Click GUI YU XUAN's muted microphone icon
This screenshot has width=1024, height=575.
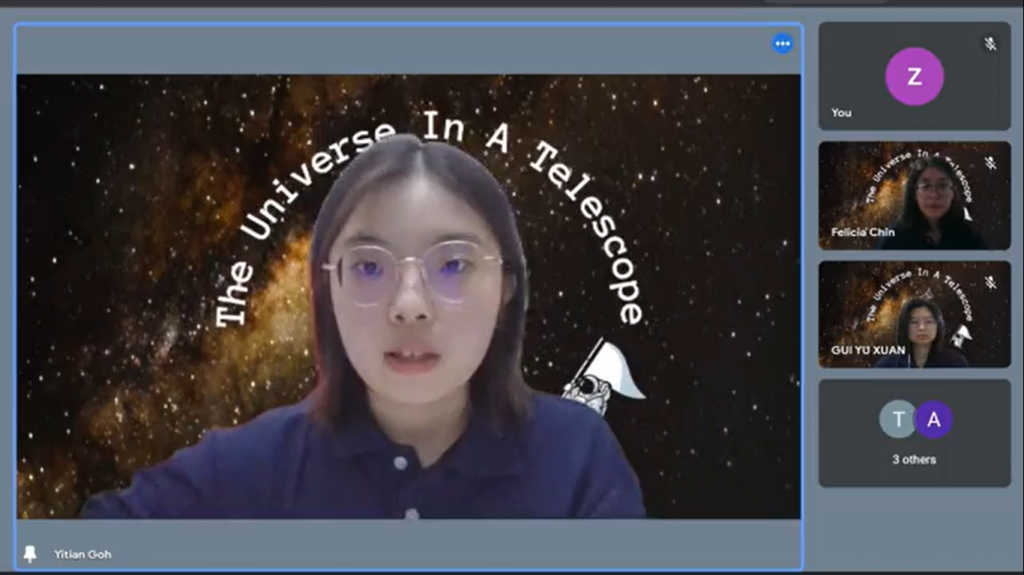coord(990,282)
